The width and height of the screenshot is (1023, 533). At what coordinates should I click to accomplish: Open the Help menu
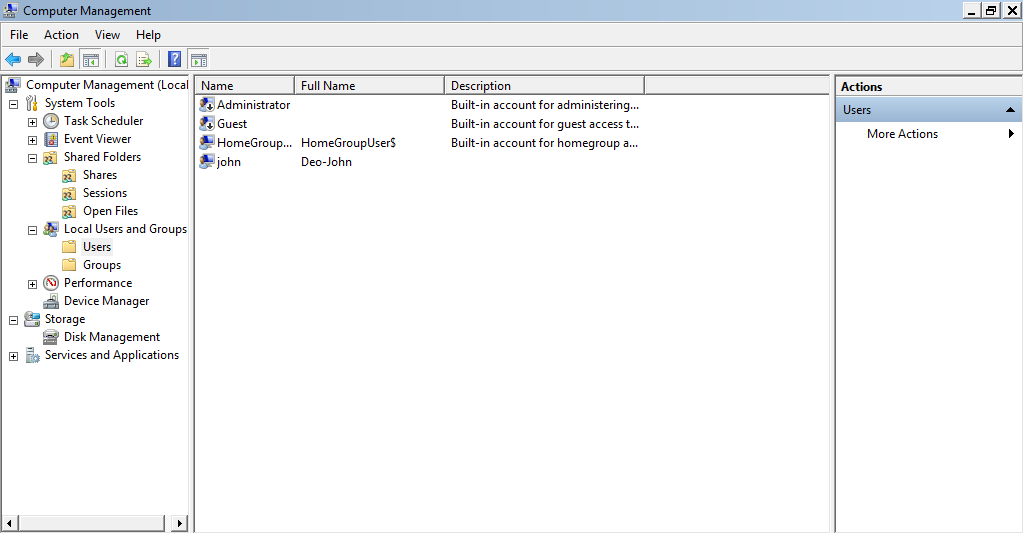(148, 35)
